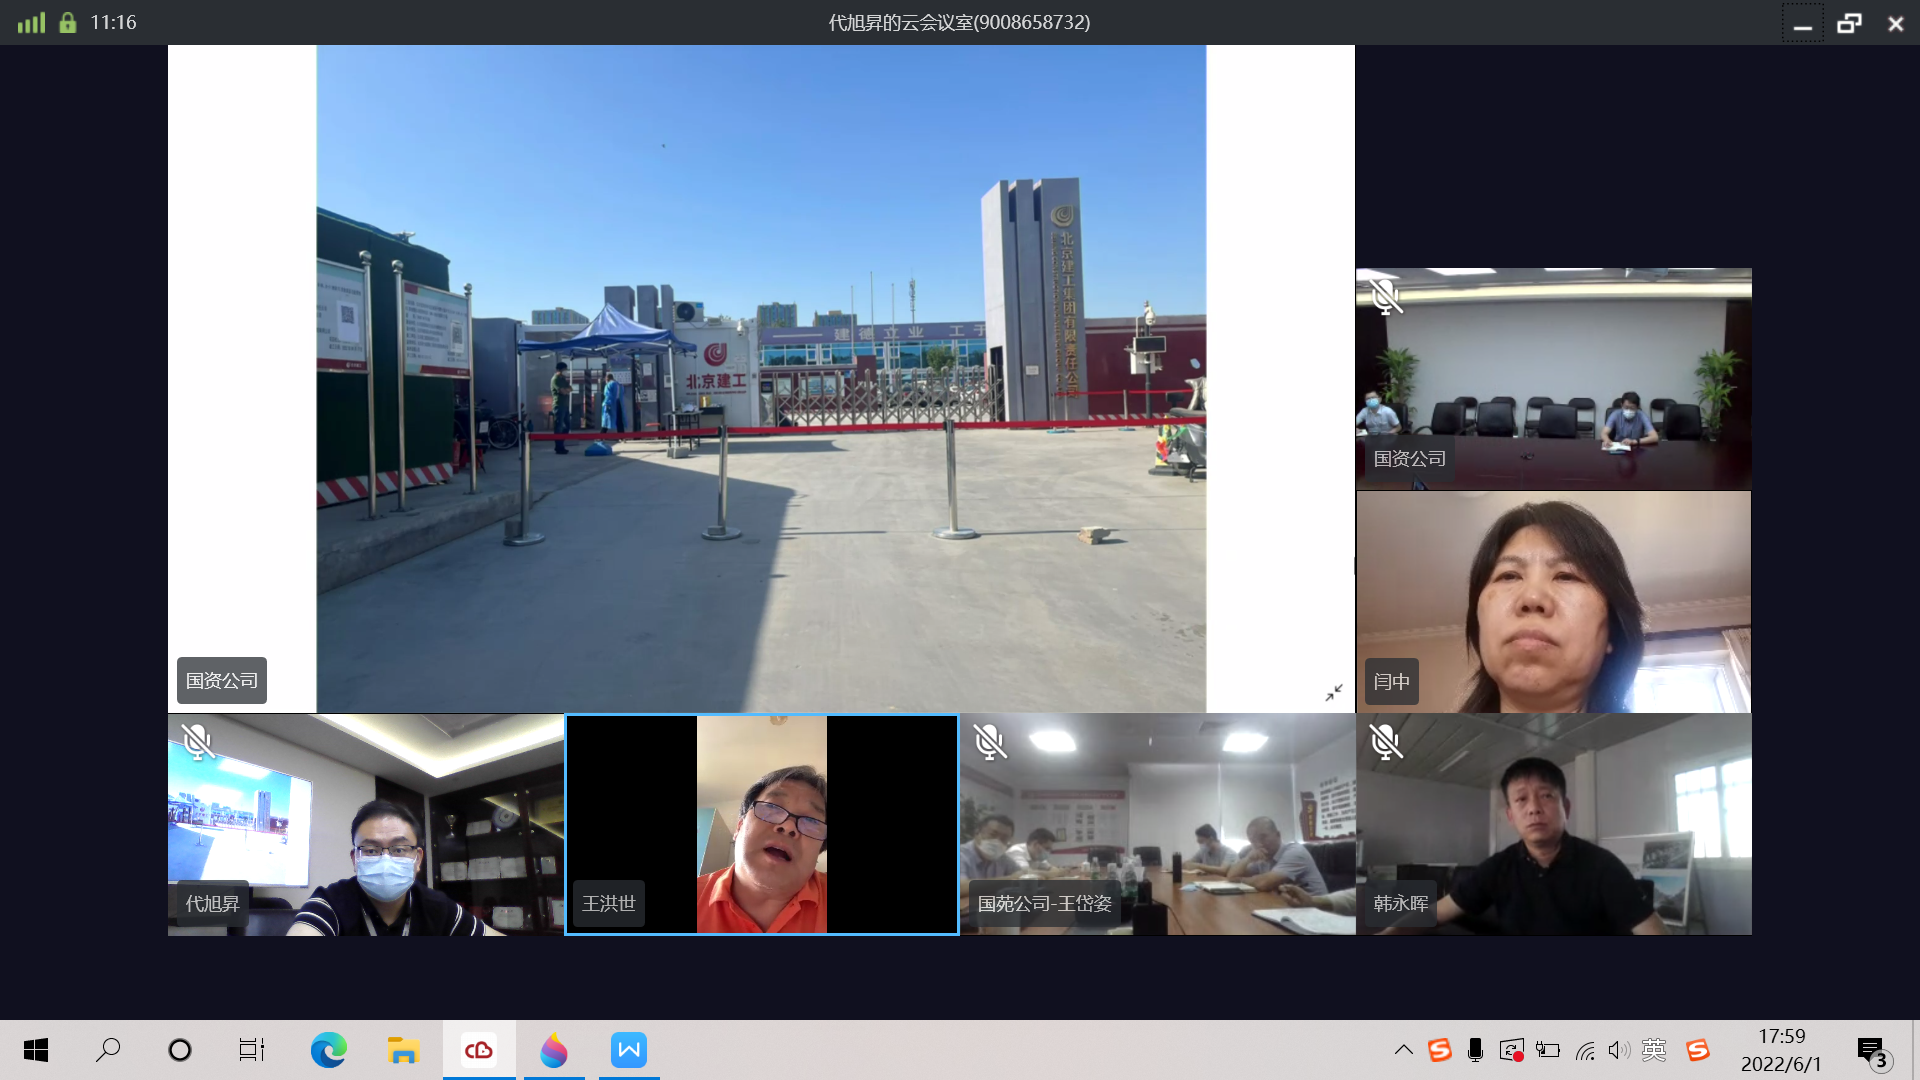Click muted mic icon on 国苑公司-王岱姿 tile
The image size is (1920, 1080).
(x=989, y=742)
